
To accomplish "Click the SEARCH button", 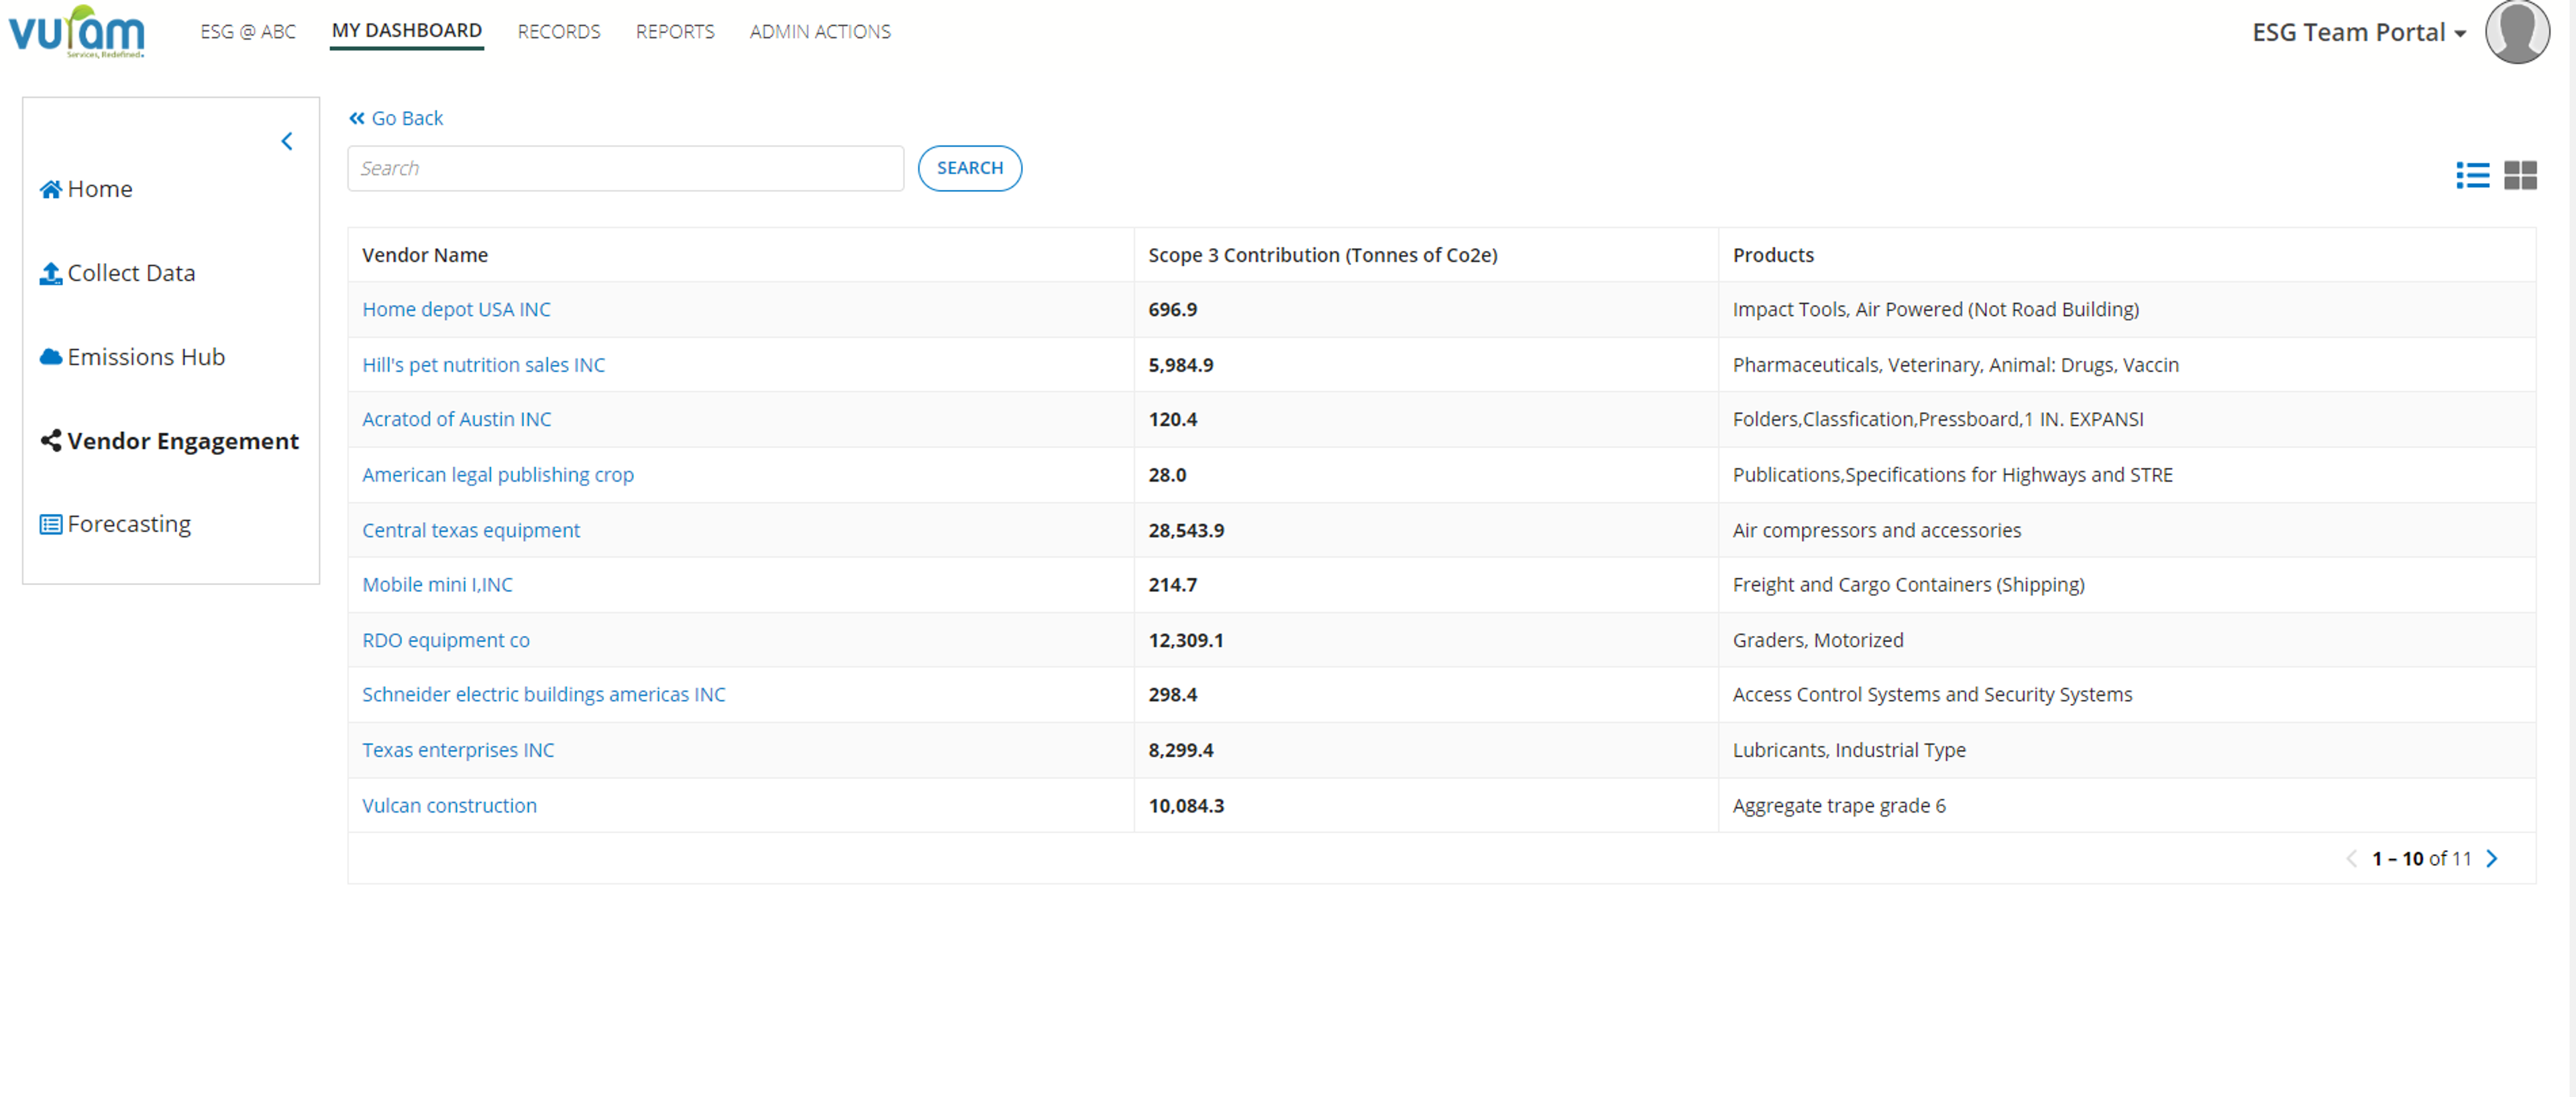I will point(970,168).
